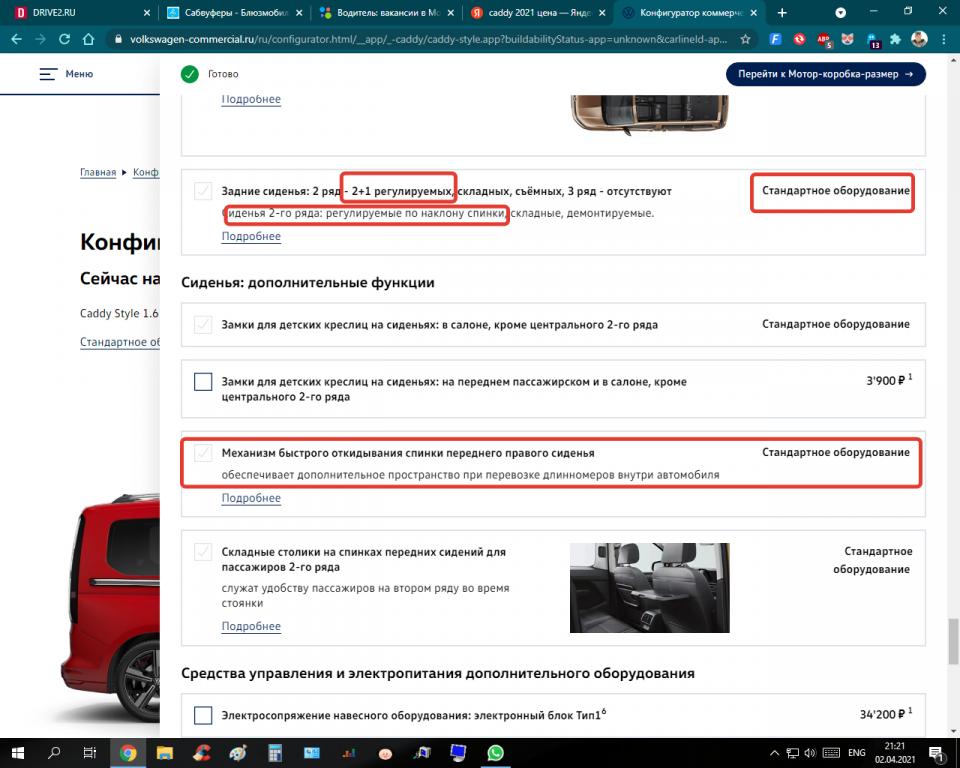Toggle the Механизм быстрого откидывания checkbox

203,453
